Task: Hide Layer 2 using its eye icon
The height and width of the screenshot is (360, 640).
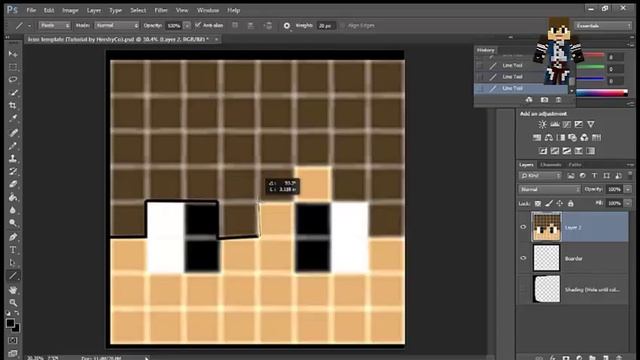Action: point(523,227)
